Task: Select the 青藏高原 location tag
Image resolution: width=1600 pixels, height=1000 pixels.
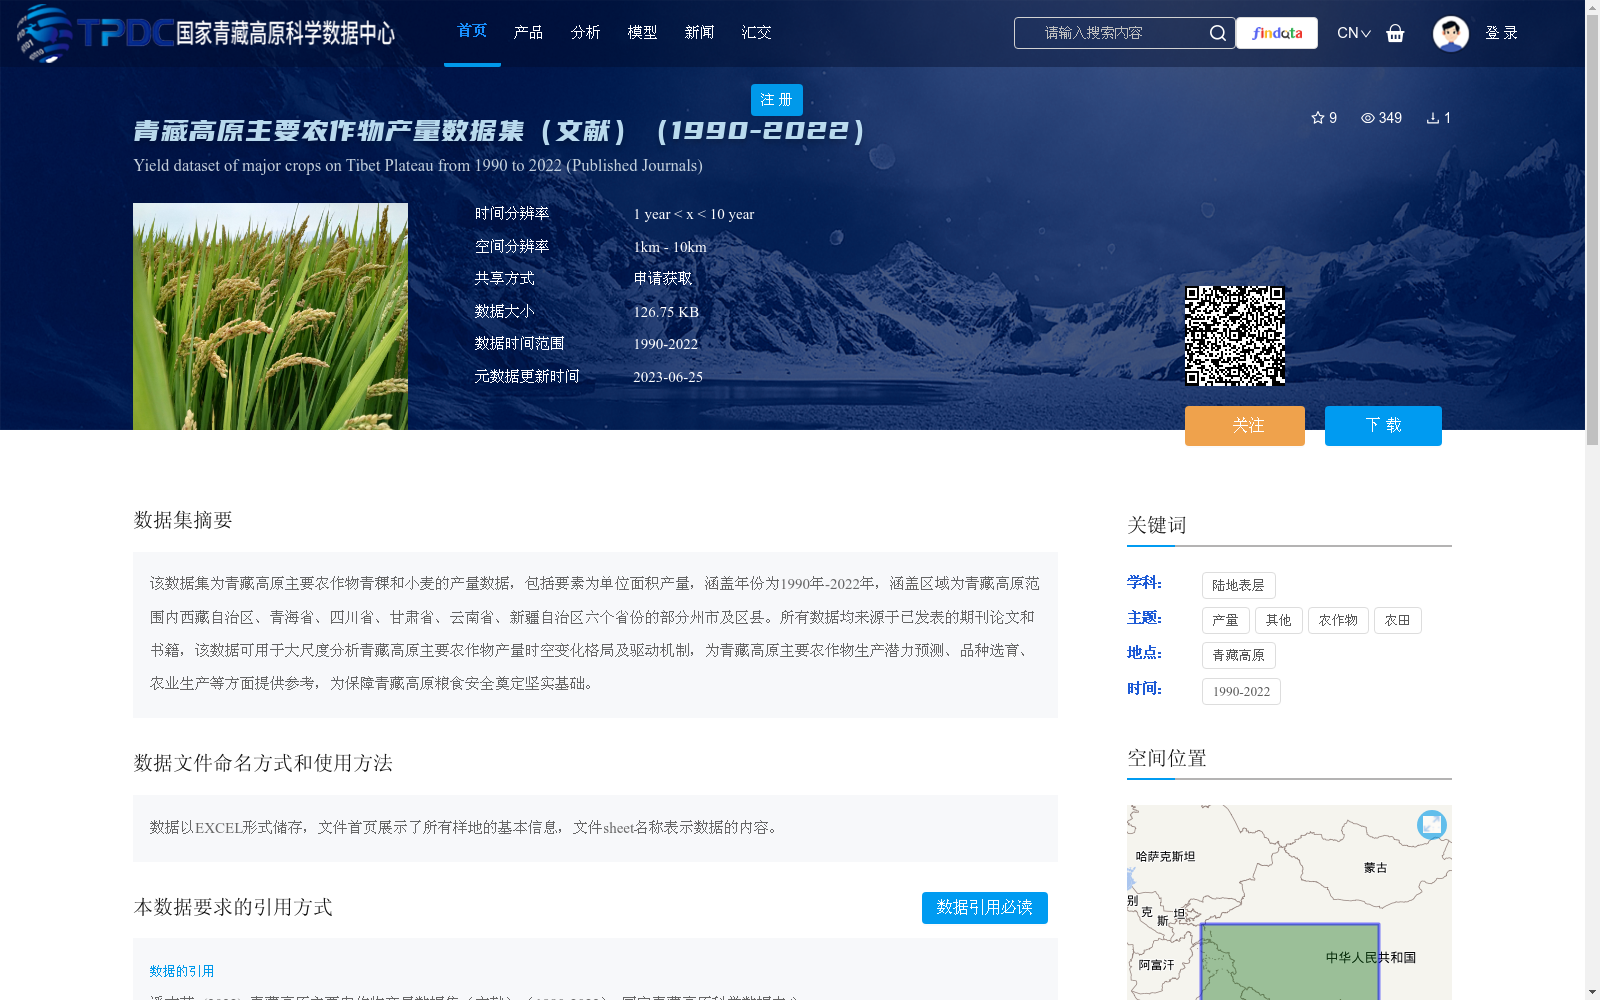Action: tap(1238, 655)
